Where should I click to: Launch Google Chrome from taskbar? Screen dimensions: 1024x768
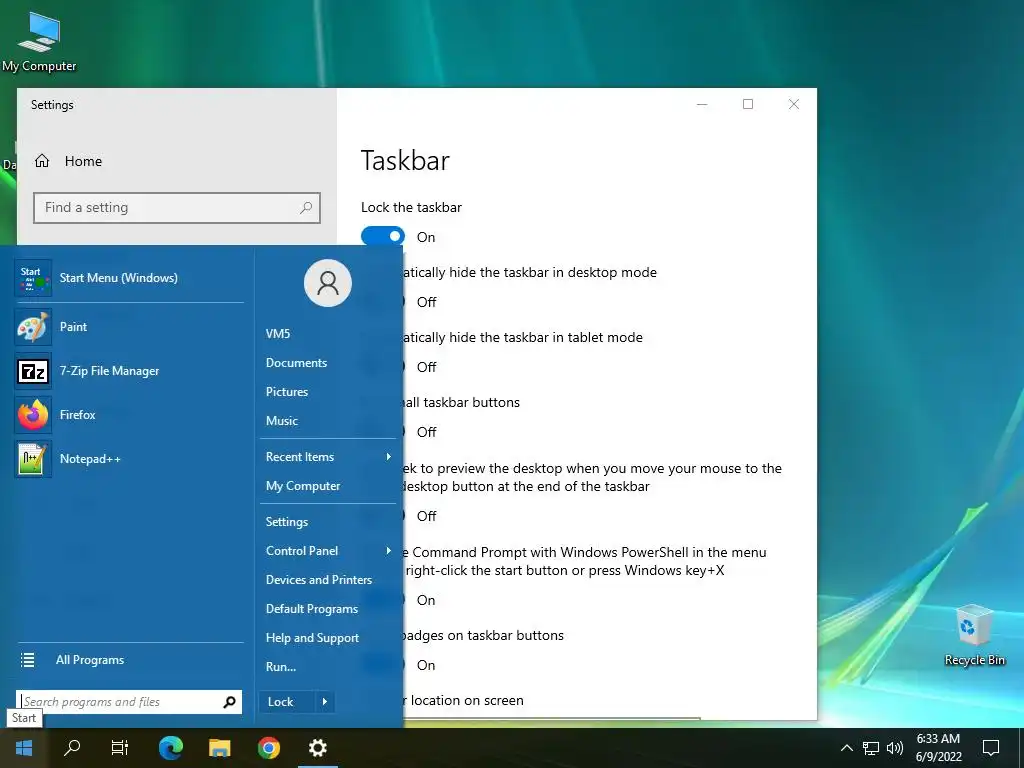(x=268, y=748)
